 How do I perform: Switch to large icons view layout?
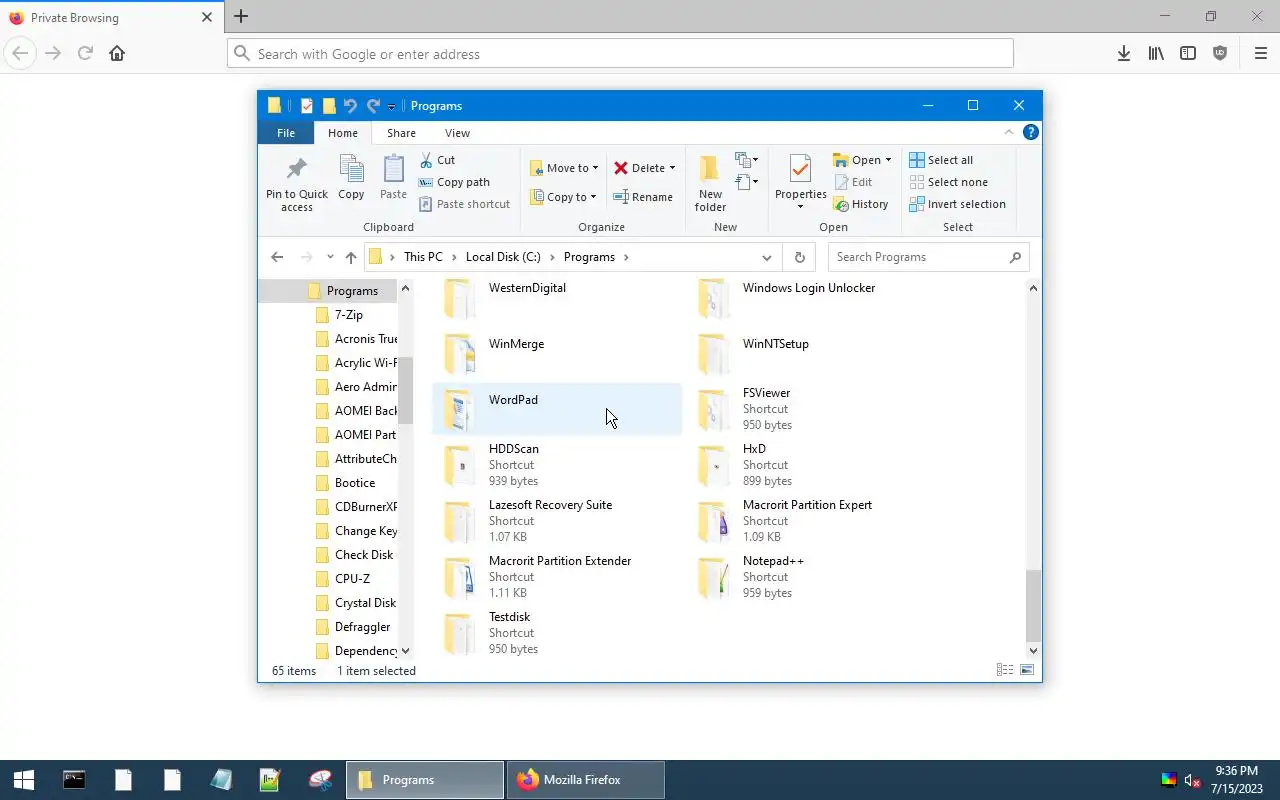click(x=1027, y=670)
